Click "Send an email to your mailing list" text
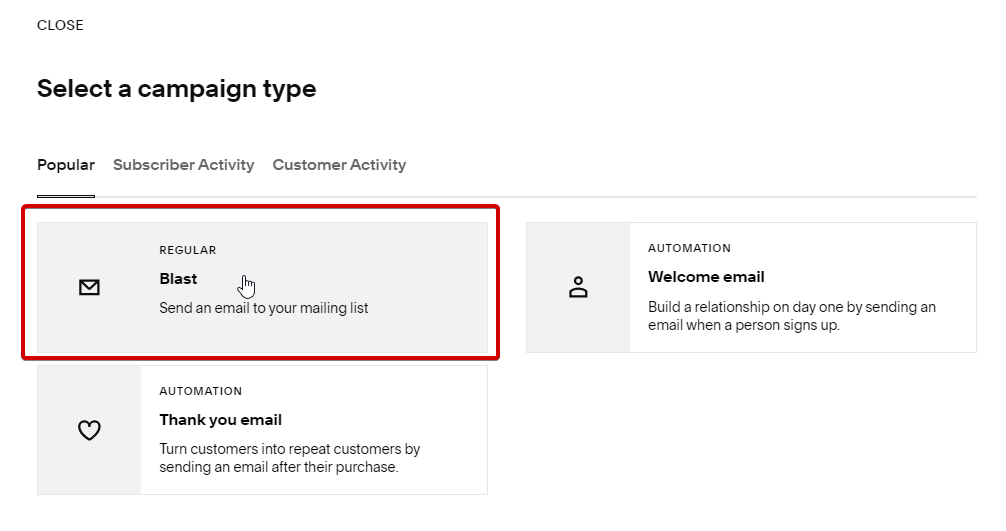Screen dimensions: 1006x531 tap(264, 308)
